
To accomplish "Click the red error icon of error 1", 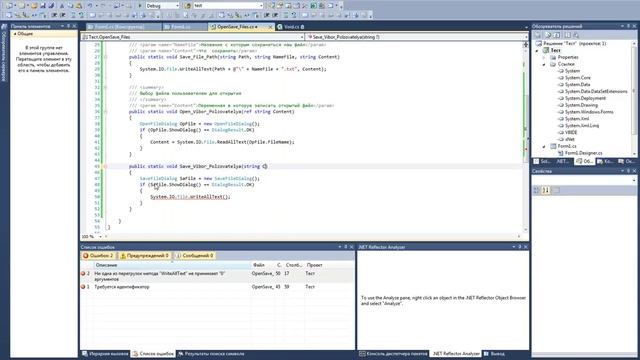I will click(x=83, y=287).
